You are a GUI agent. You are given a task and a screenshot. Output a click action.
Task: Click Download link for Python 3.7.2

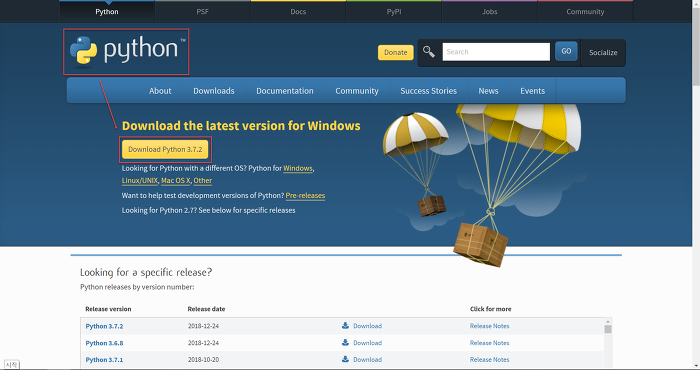(367, 326)
